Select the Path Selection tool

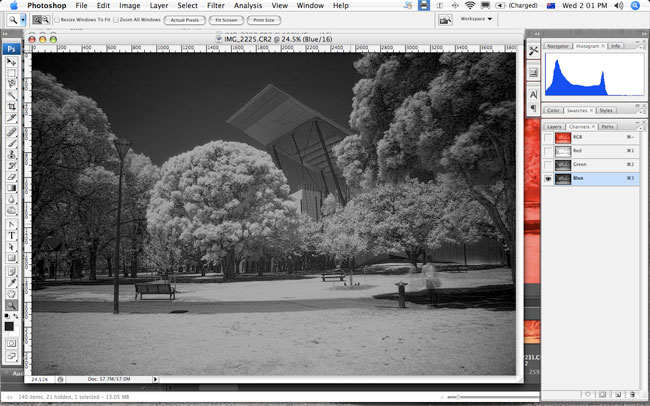[12, 247]
